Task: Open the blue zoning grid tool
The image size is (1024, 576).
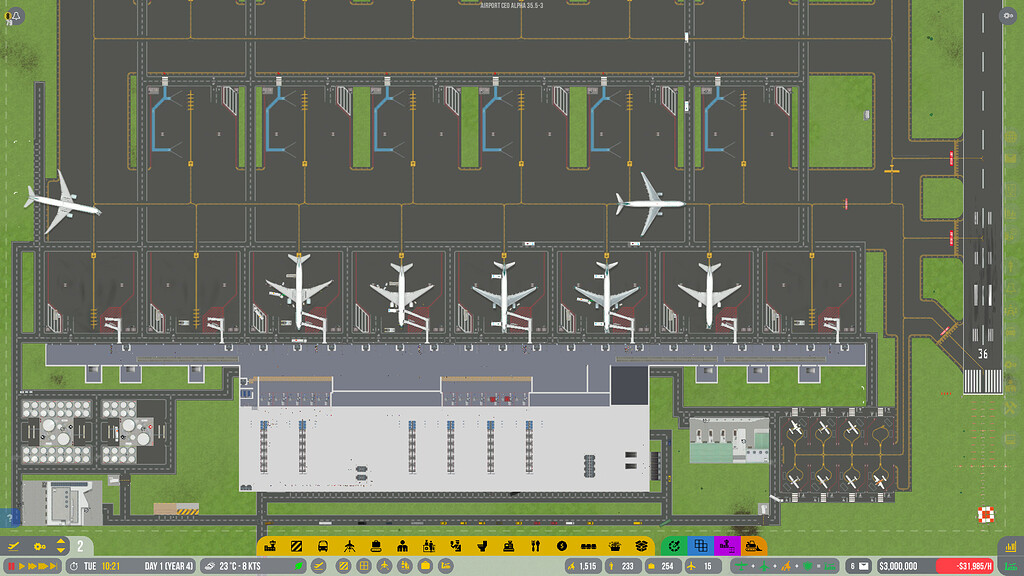Action: coord(701,546)
